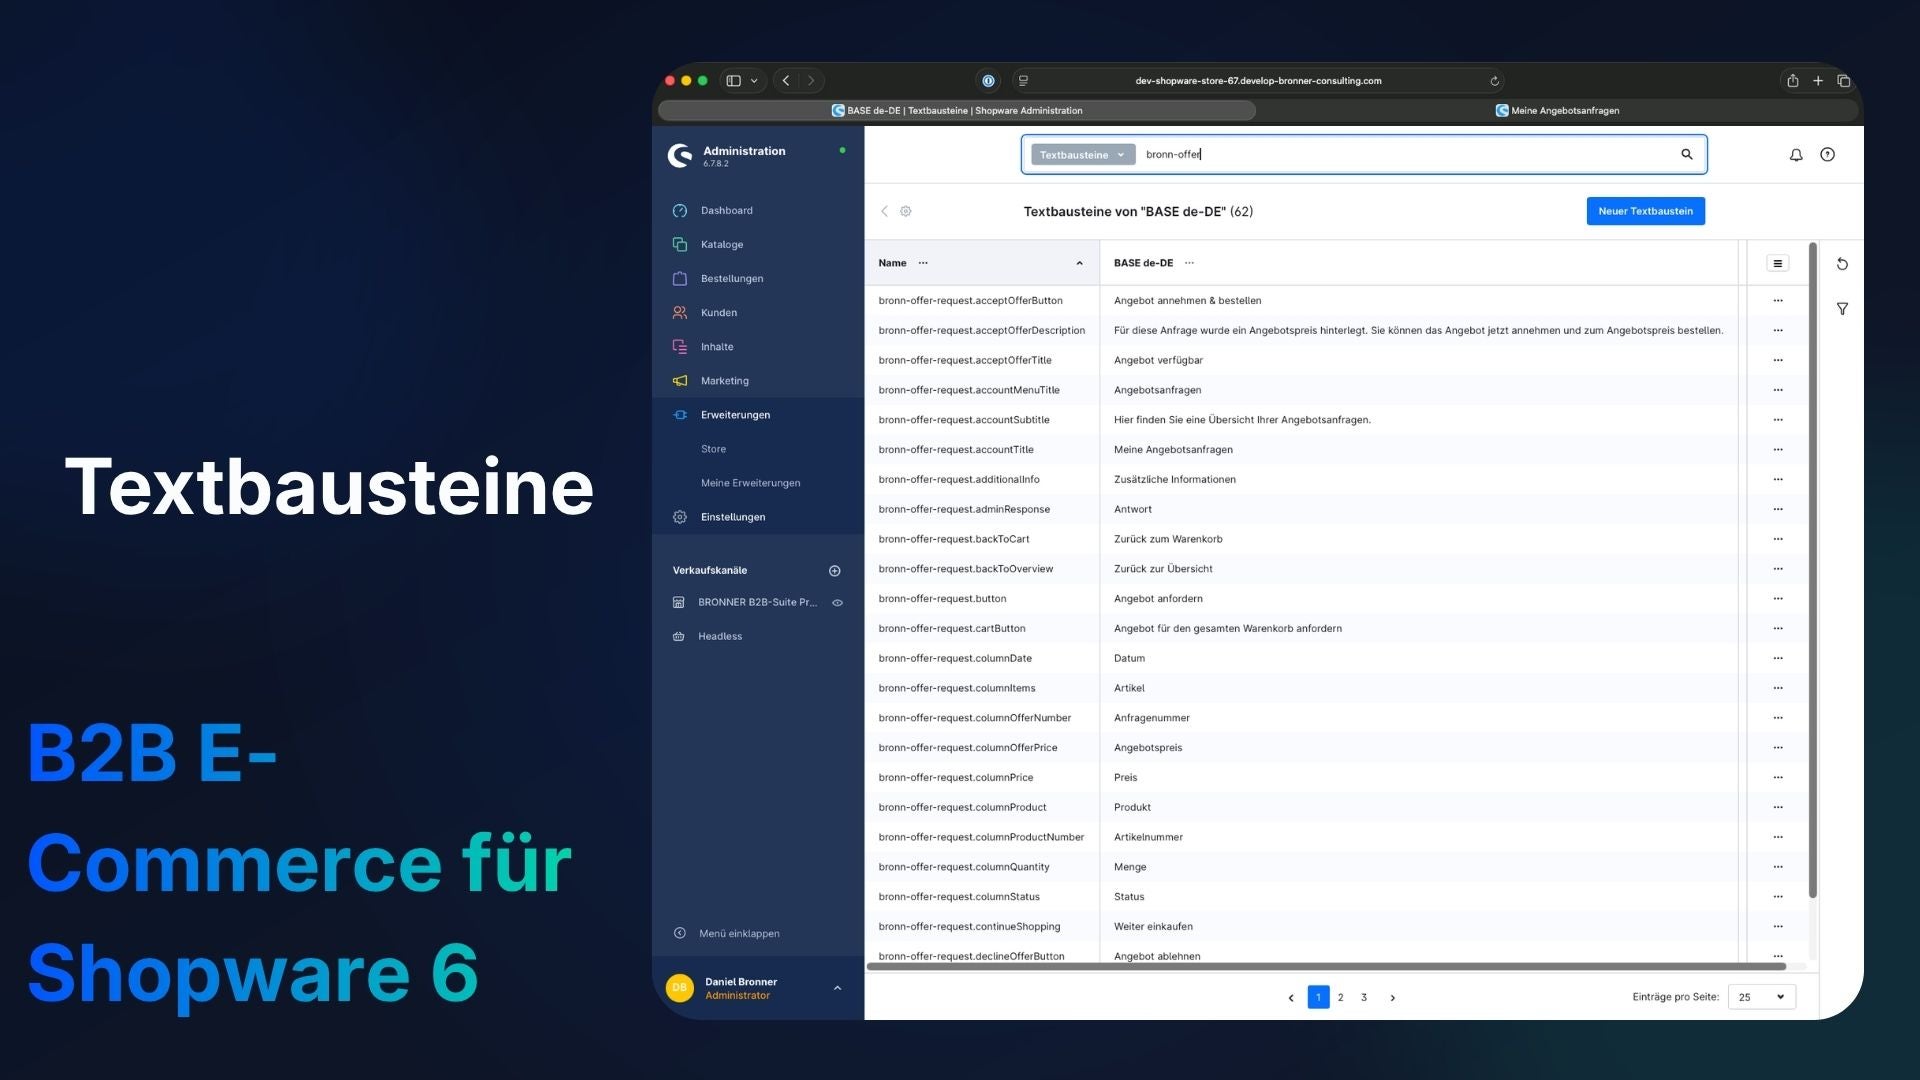
Task: Click the Shopware logo
Action: point(680,155)
